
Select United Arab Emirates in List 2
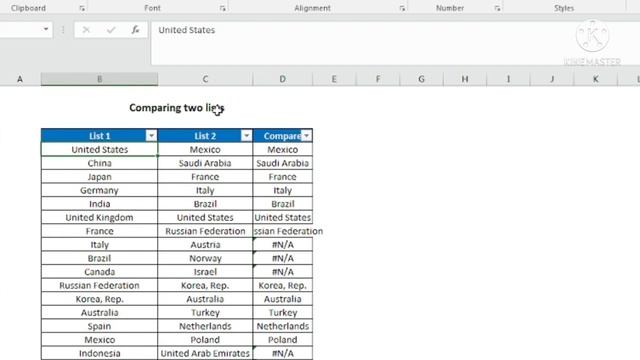coord(205,353)
